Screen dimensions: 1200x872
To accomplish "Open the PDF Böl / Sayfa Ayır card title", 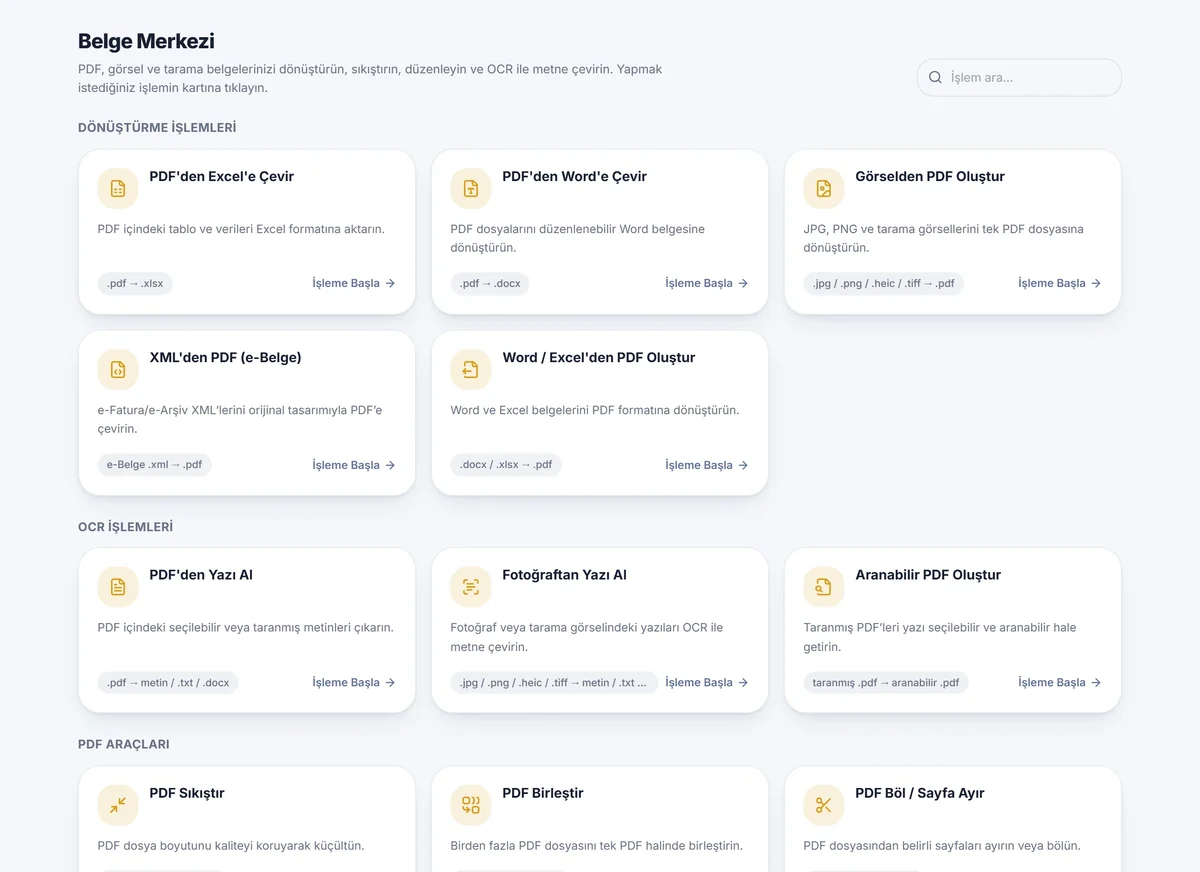I will [920, 793].
